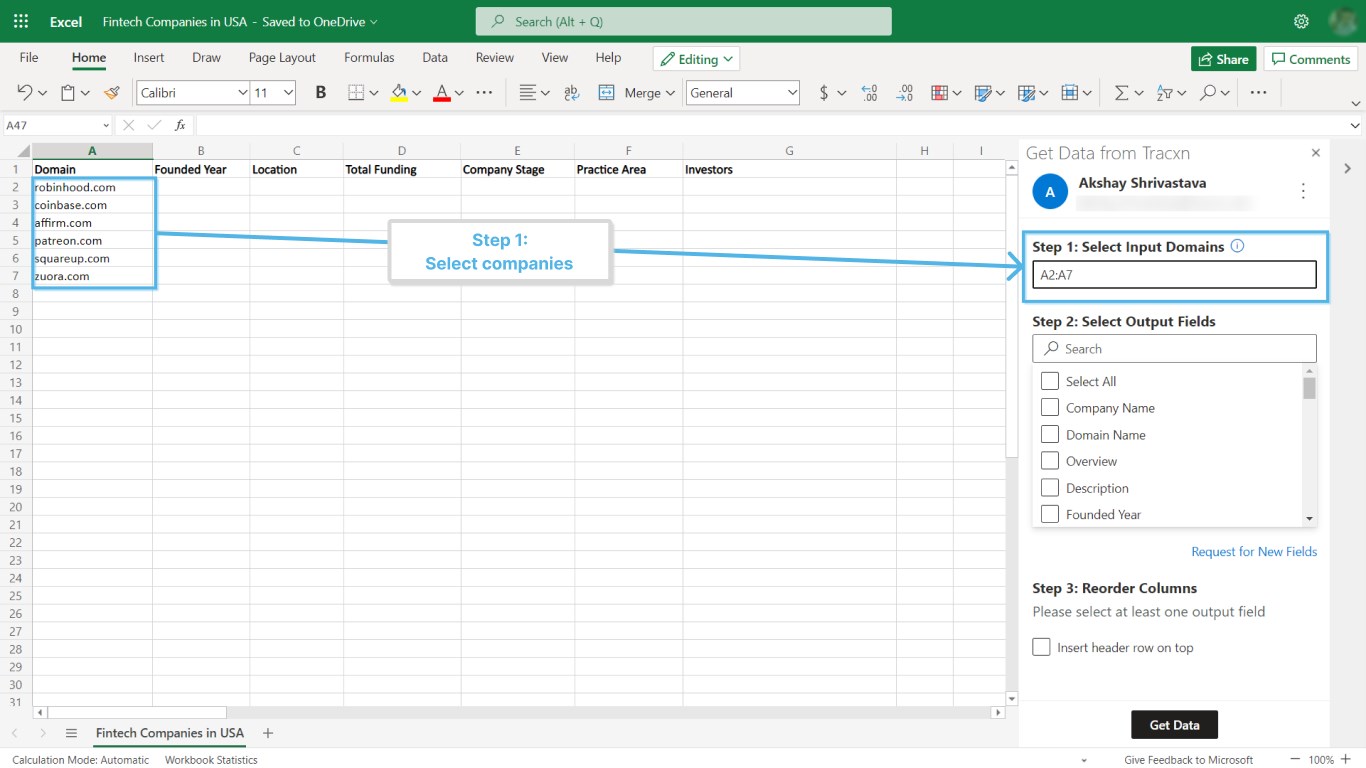This screenshot has width=1366, height=768.
Task: Click the Merge cells button
Action: click(x=635, y=93)
